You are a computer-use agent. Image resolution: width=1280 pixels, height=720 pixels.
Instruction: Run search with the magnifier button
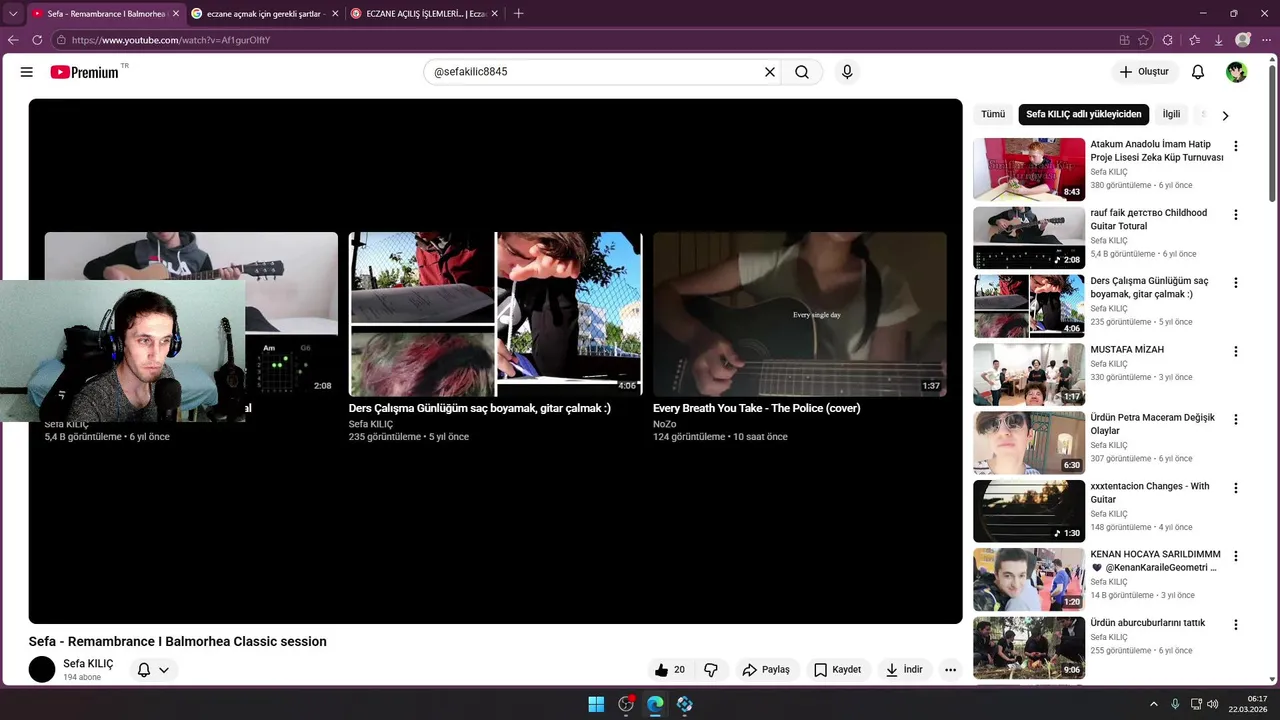point(802,72)
